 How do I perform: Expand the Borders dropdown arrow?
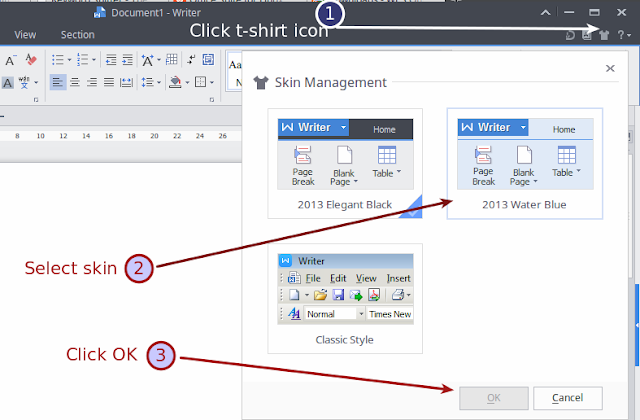212,82
